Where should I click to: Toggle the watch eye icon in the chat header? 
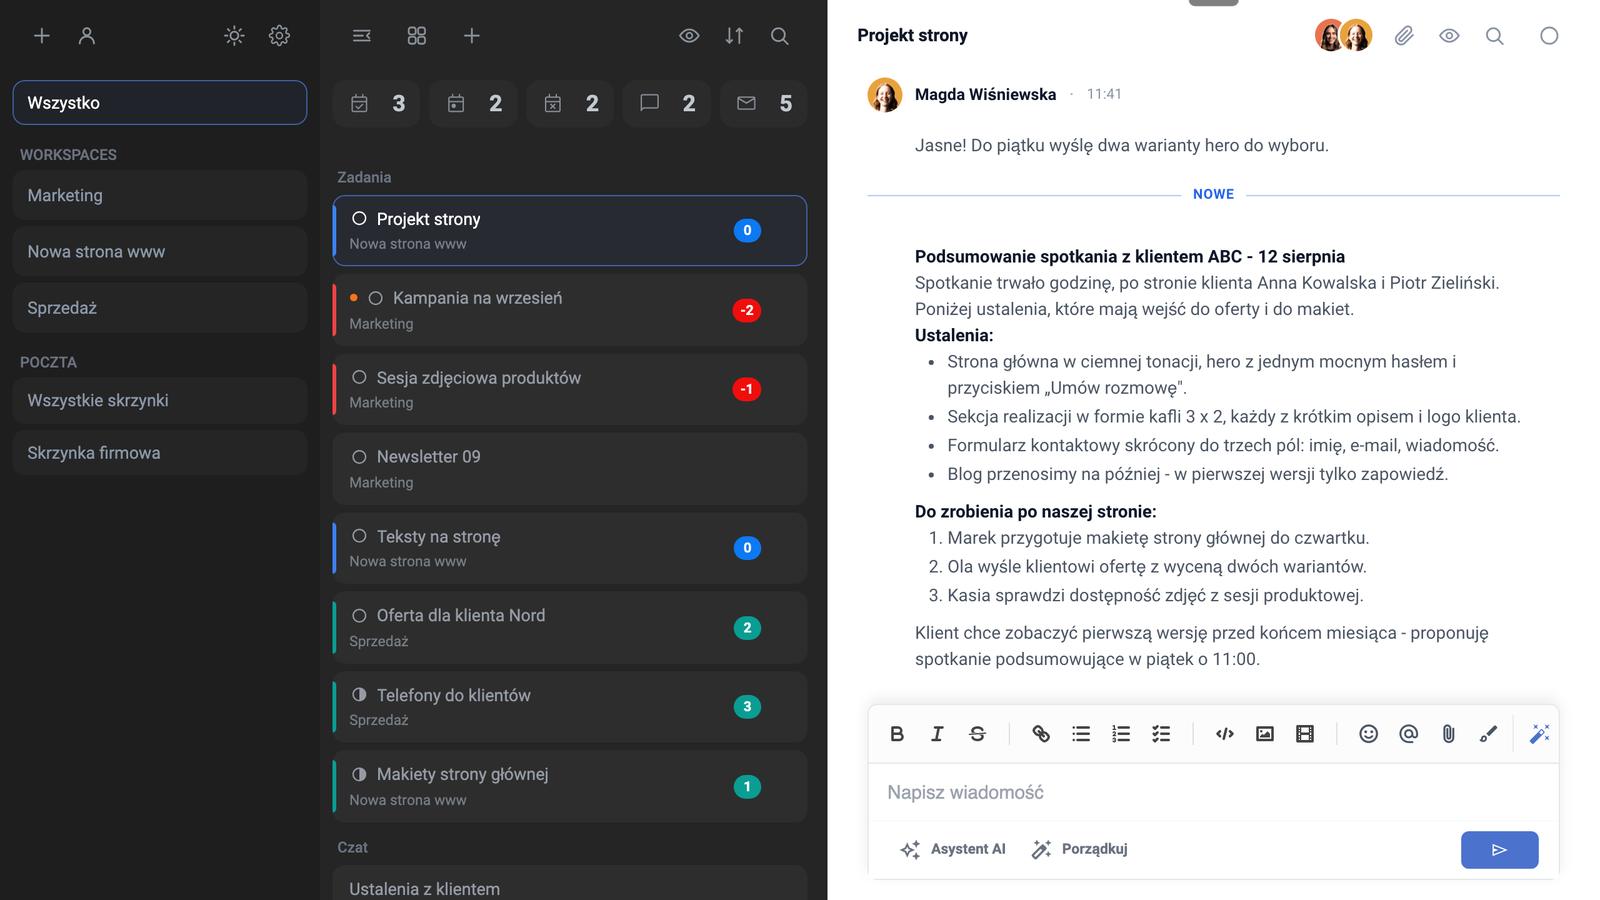(x=1449, y=36)
